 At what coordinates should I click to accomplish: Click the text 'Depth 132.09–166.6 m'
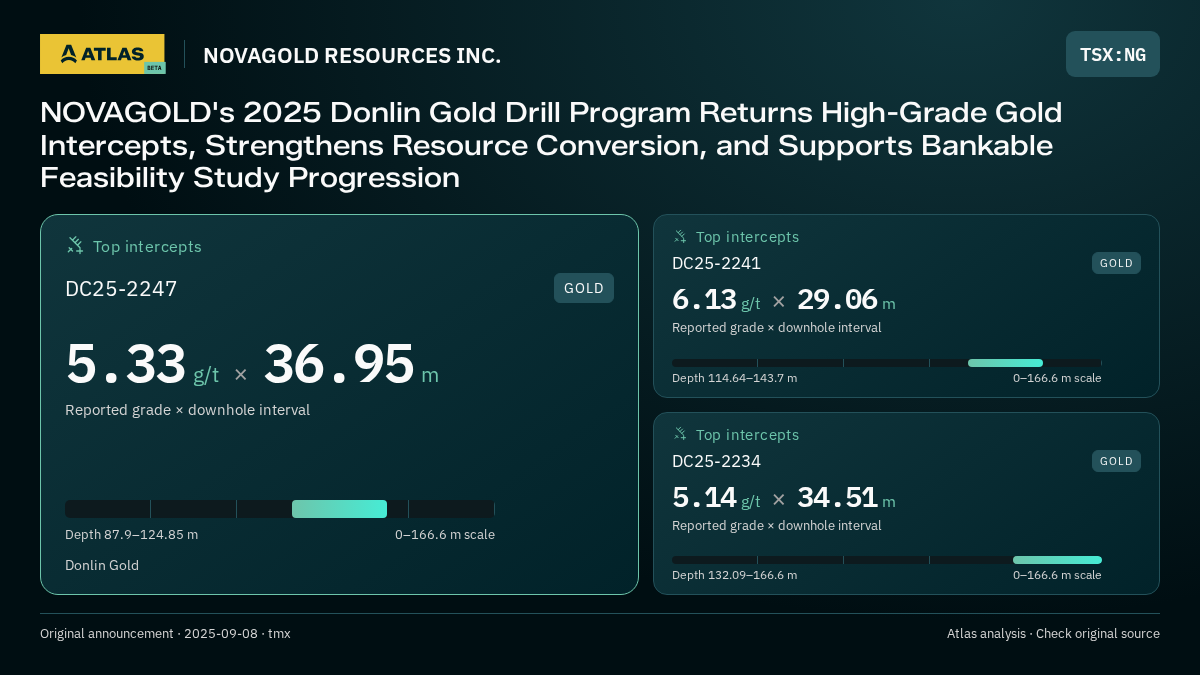(x=734, y=575)
